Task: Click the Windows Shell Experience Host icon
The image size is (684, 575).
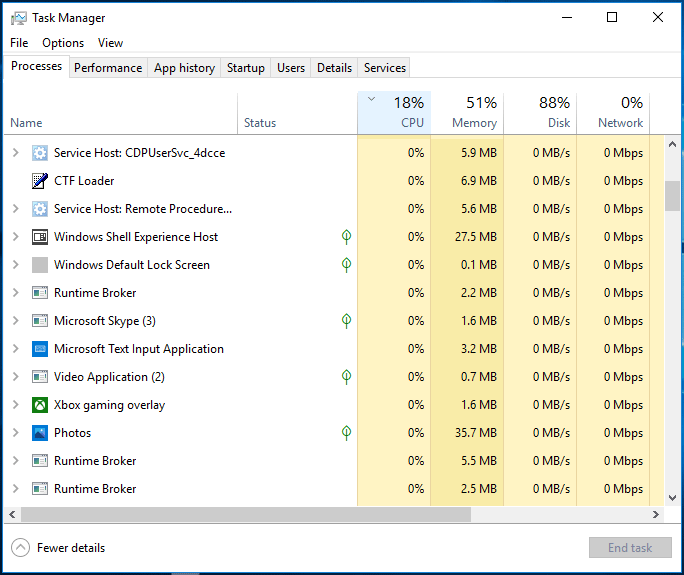Action: (x=40, y=237)
